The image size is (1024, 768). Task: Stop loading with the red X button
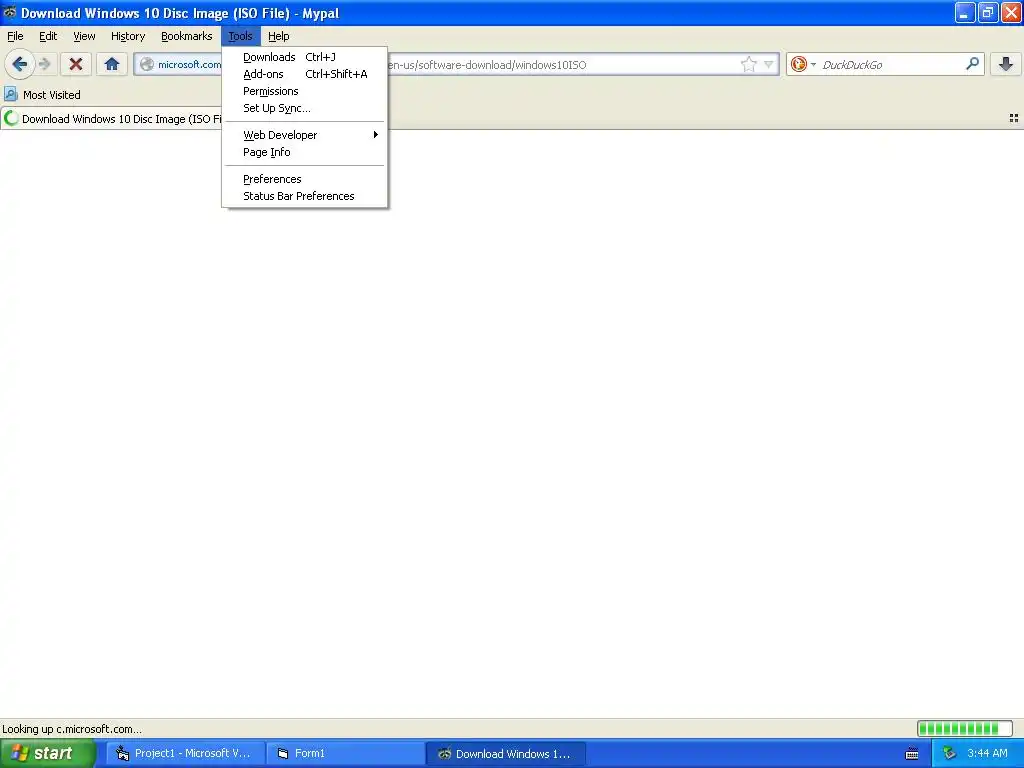click(x=76, y=64)
